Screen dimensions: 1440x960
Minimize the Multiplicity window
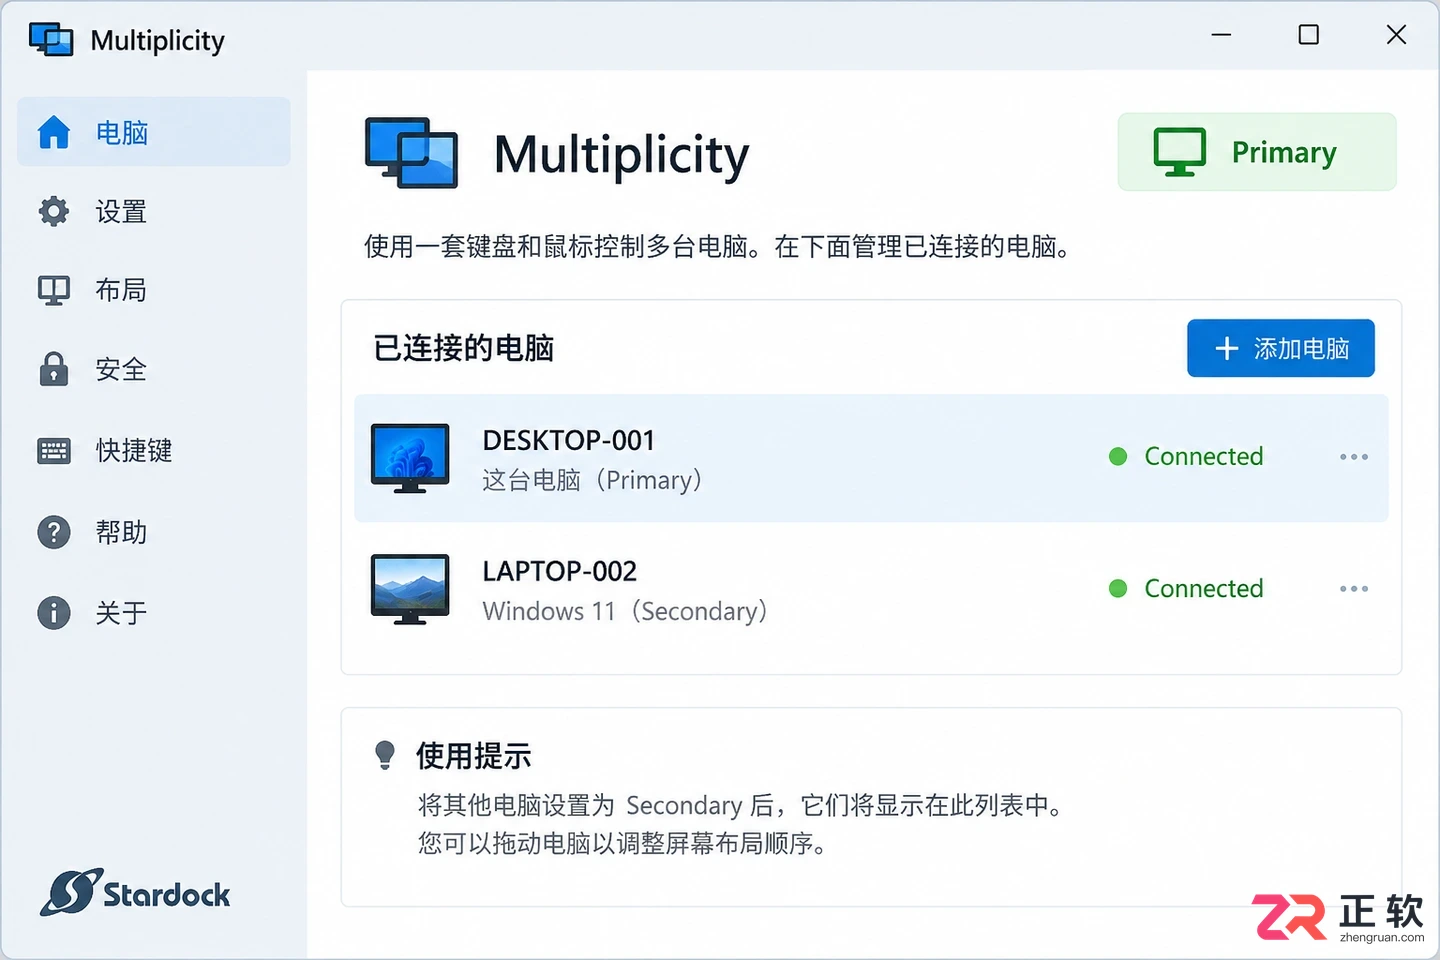pos(1221,35)
